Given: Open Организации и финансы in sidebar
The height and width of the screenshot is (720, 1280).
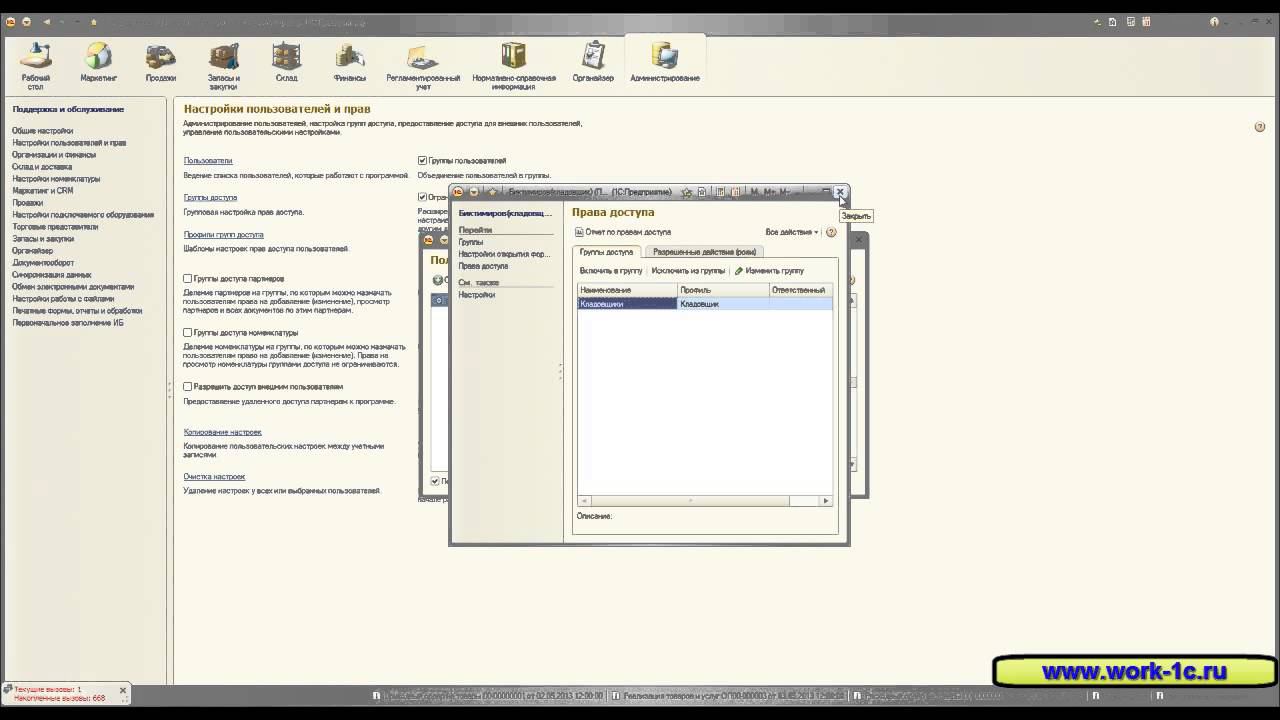Looking at the screenshot, I should click(x=54, y=155).
